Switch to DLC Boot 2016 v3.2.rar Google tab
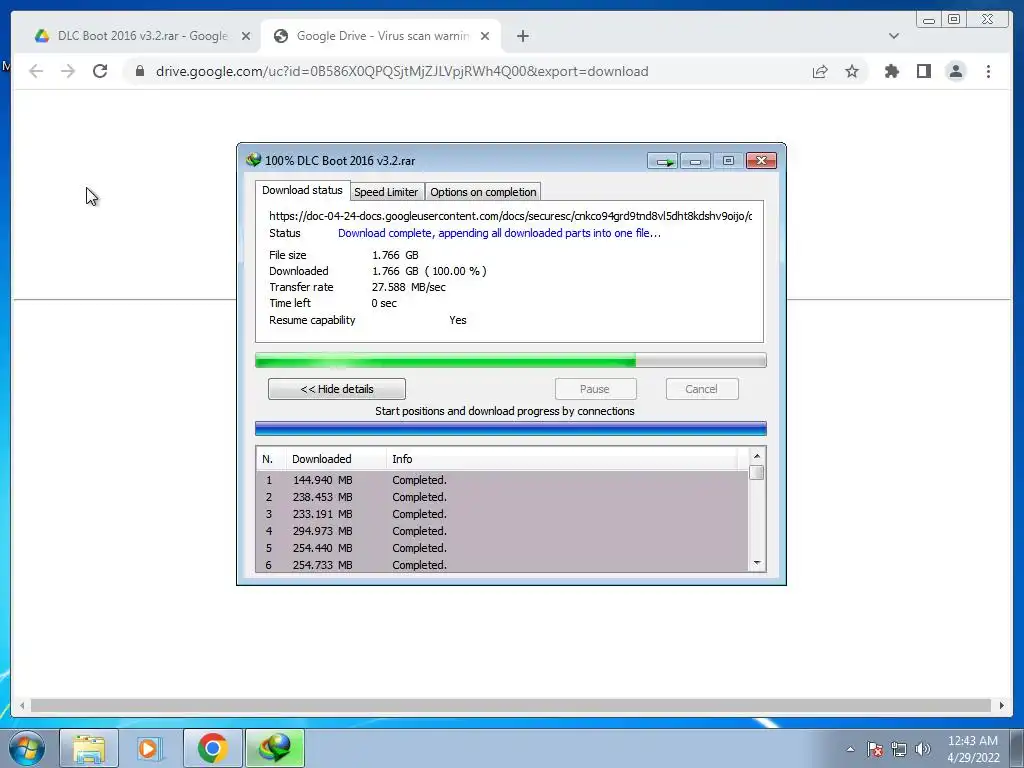 pyautogui.click(x=142, y=36)
